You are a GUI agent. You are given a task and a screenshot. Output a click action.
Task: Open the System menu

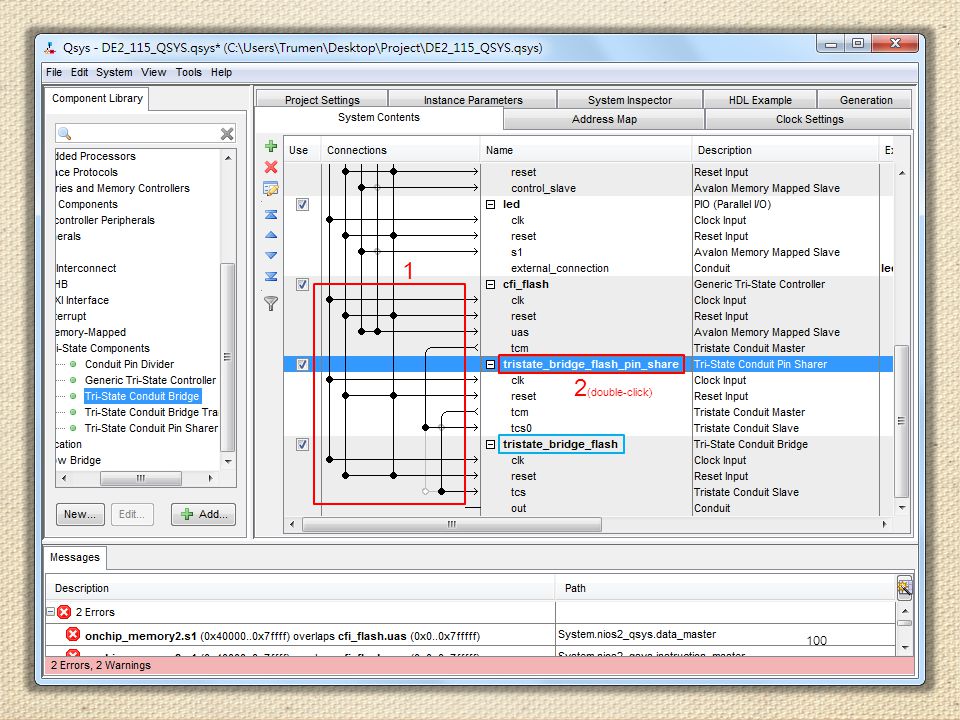114,72
